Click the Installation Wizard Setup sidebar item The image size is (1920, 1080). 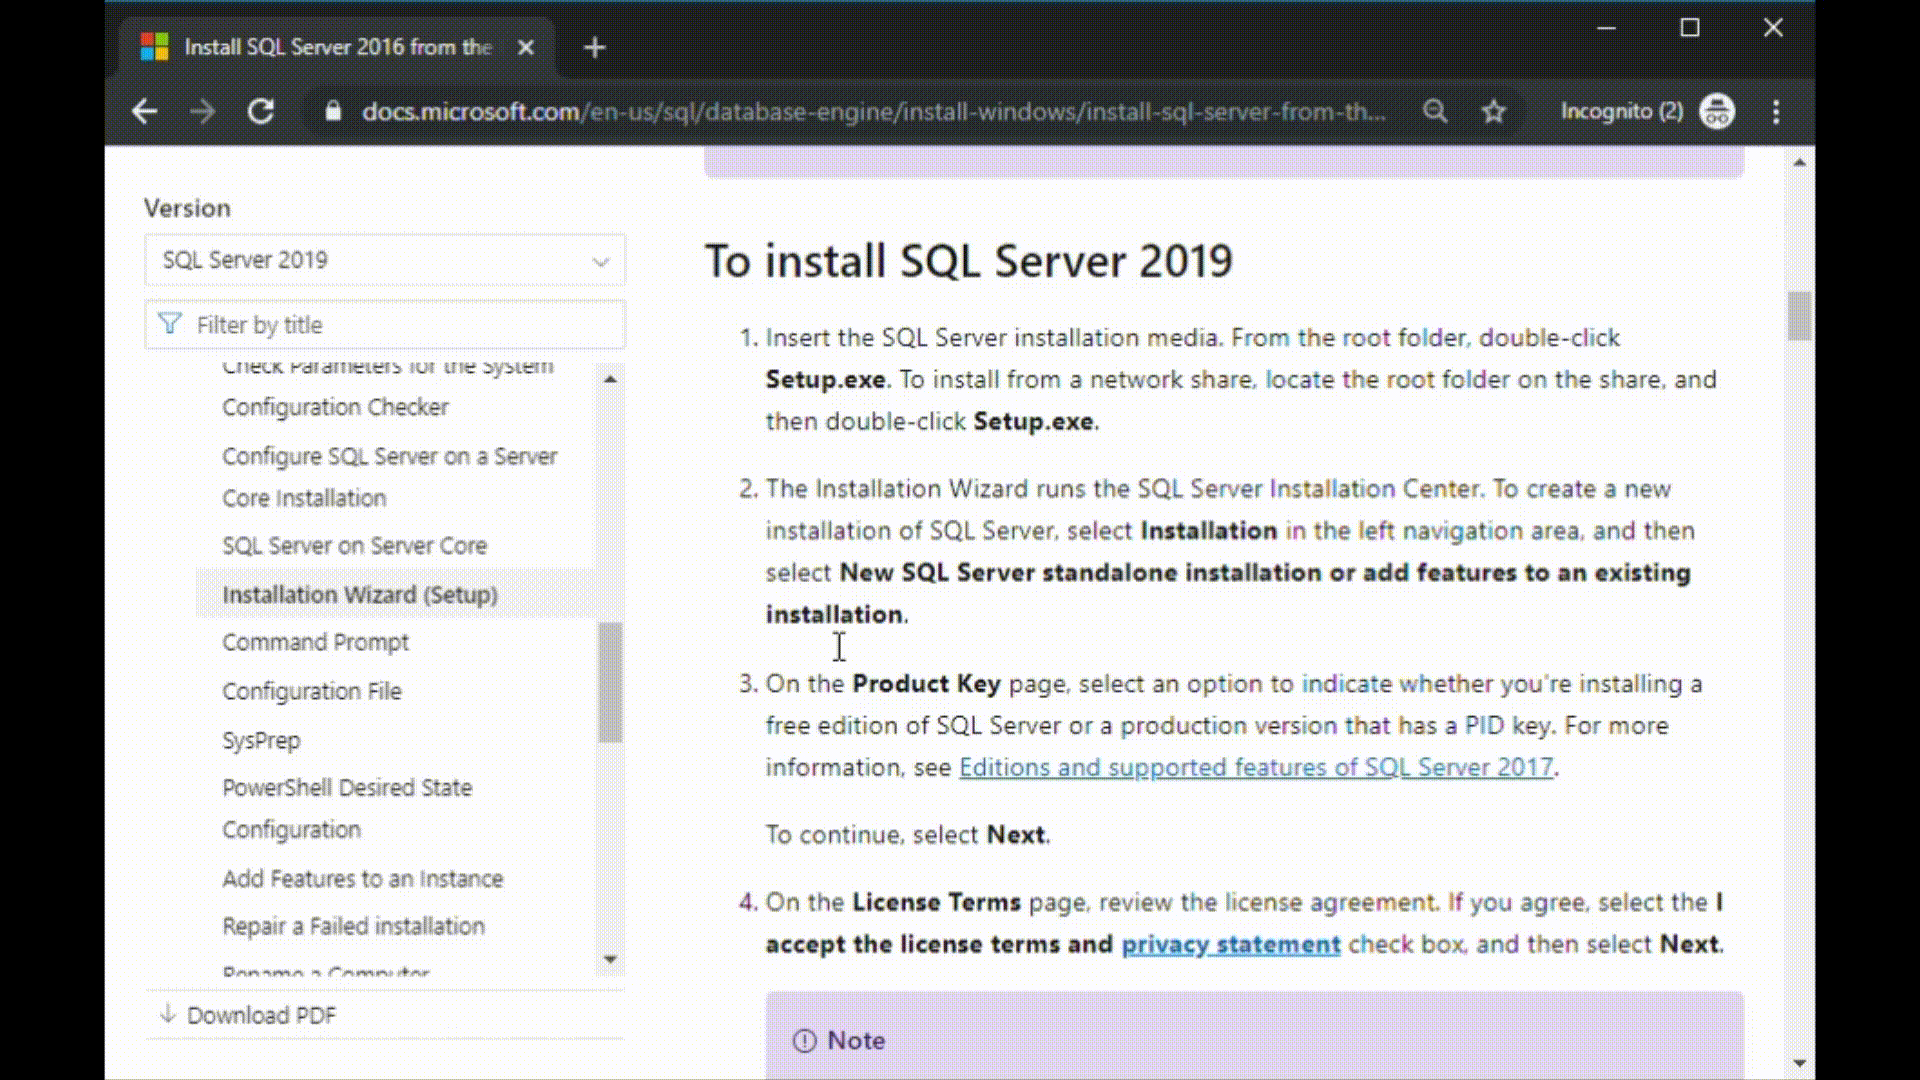[360, 593]
